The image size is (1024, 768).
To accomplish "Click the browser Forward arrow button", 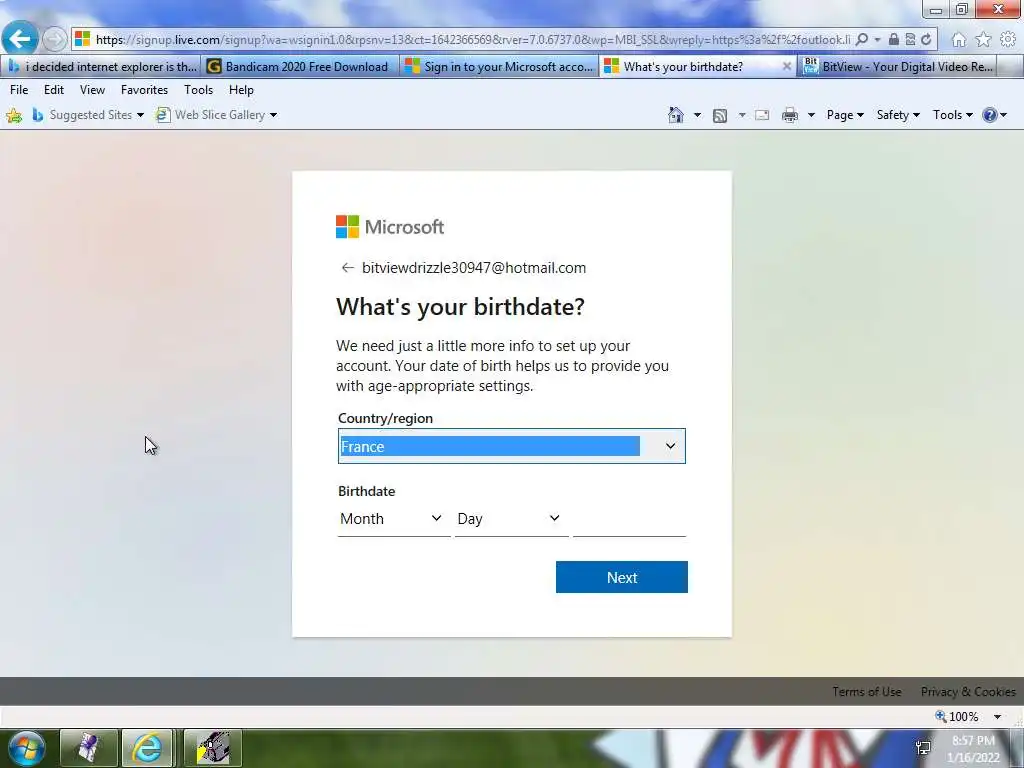I will (x=55, y=39).
